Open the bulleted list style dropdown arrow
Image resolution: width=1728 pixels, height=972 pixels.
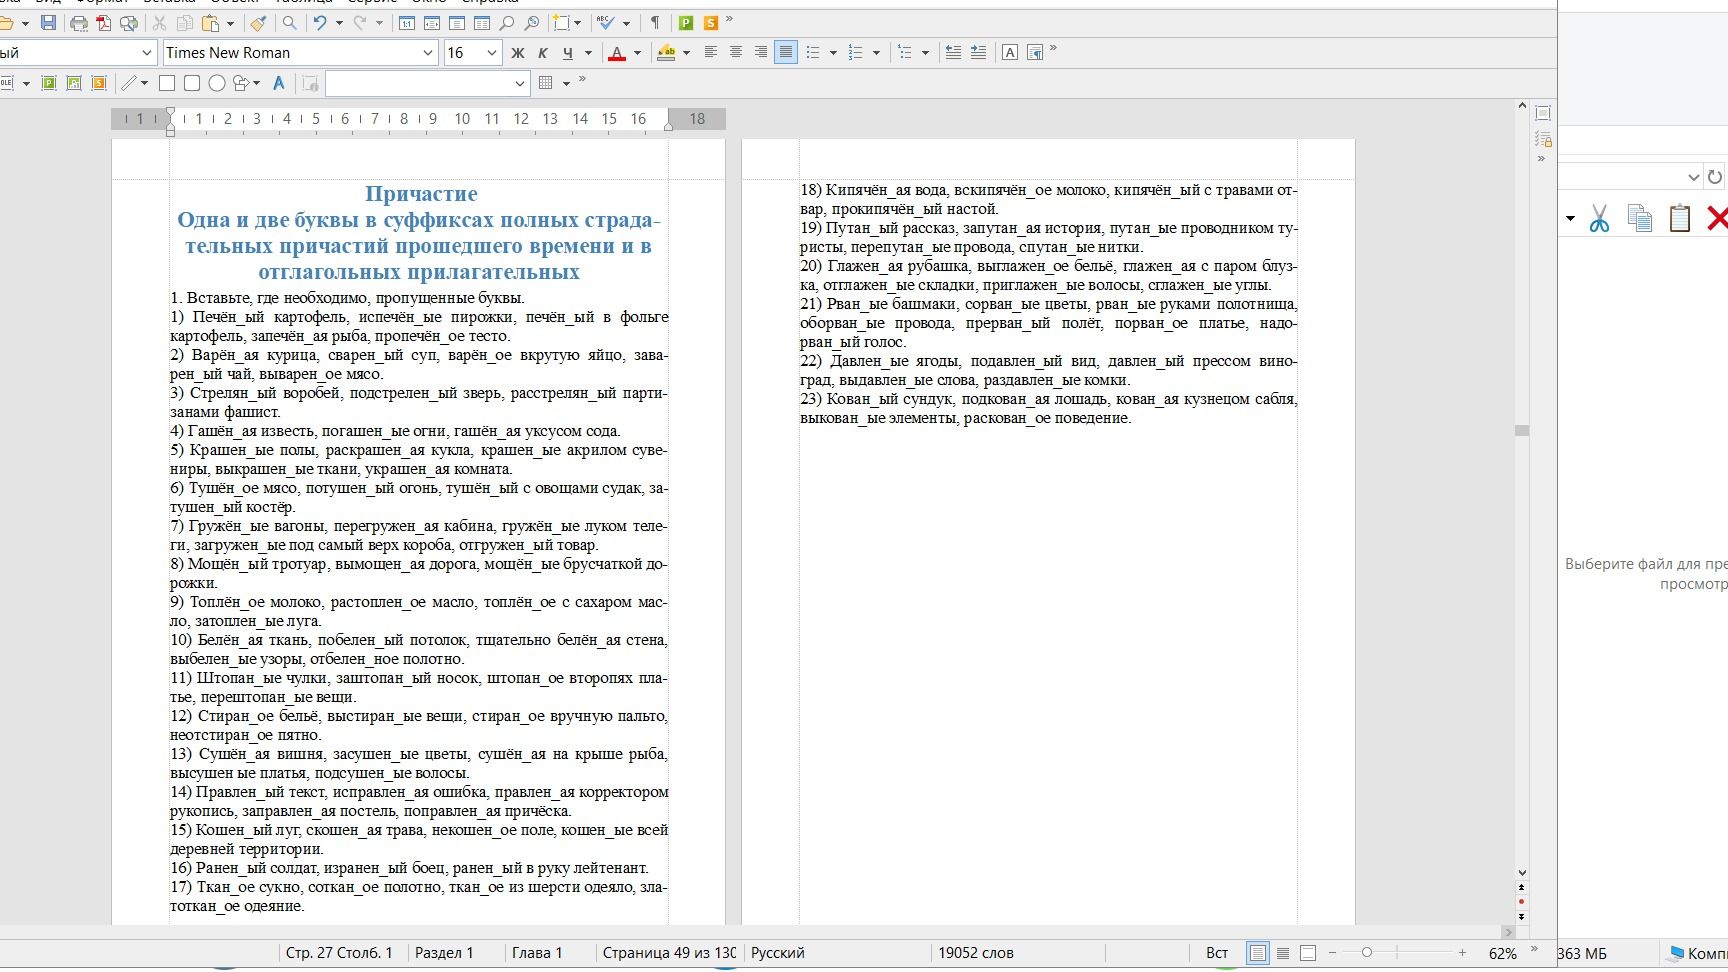(x=833, y=53)
